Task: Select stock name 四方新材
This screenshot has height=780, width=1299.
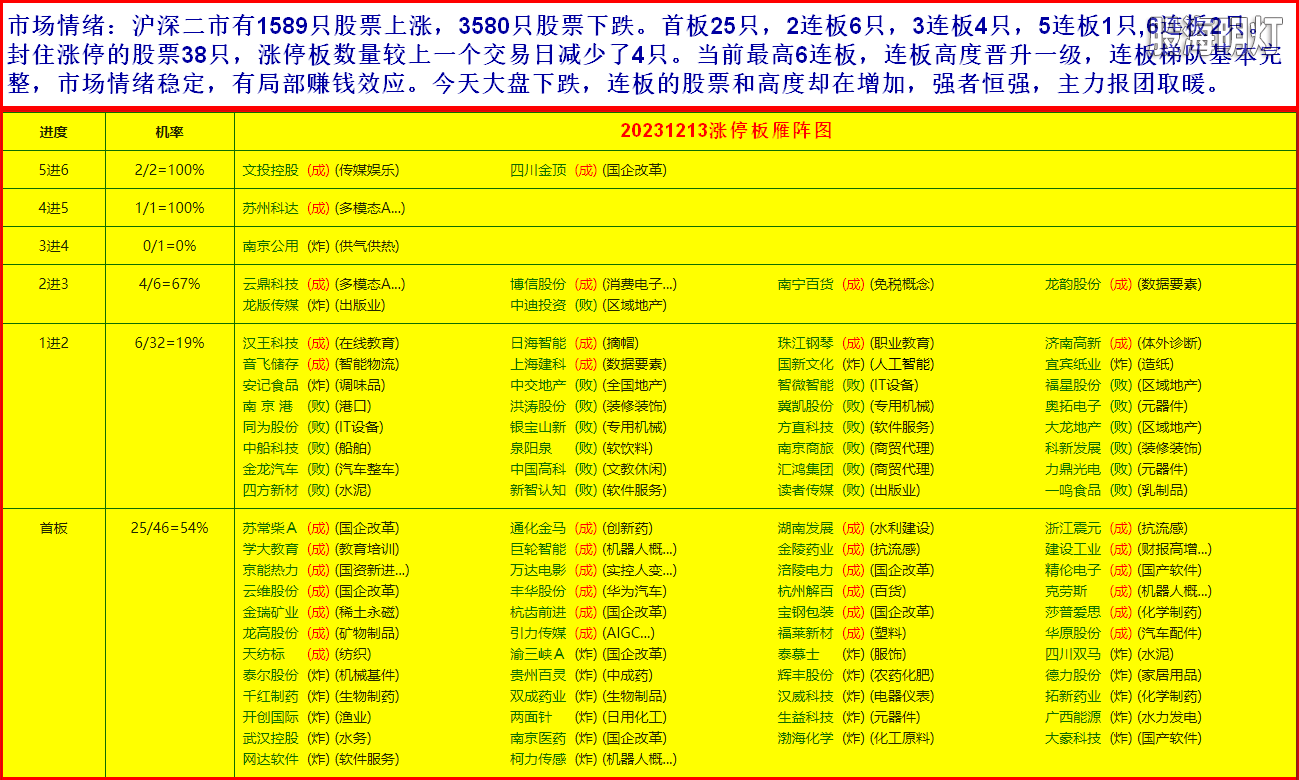Action: click(270, 490)
